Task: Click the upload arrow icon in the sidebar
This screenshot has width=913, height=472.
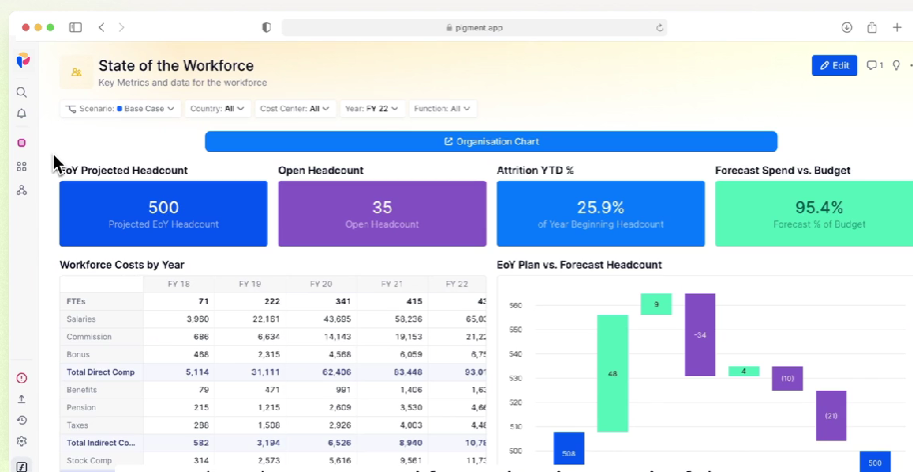Action: [22, 399]
